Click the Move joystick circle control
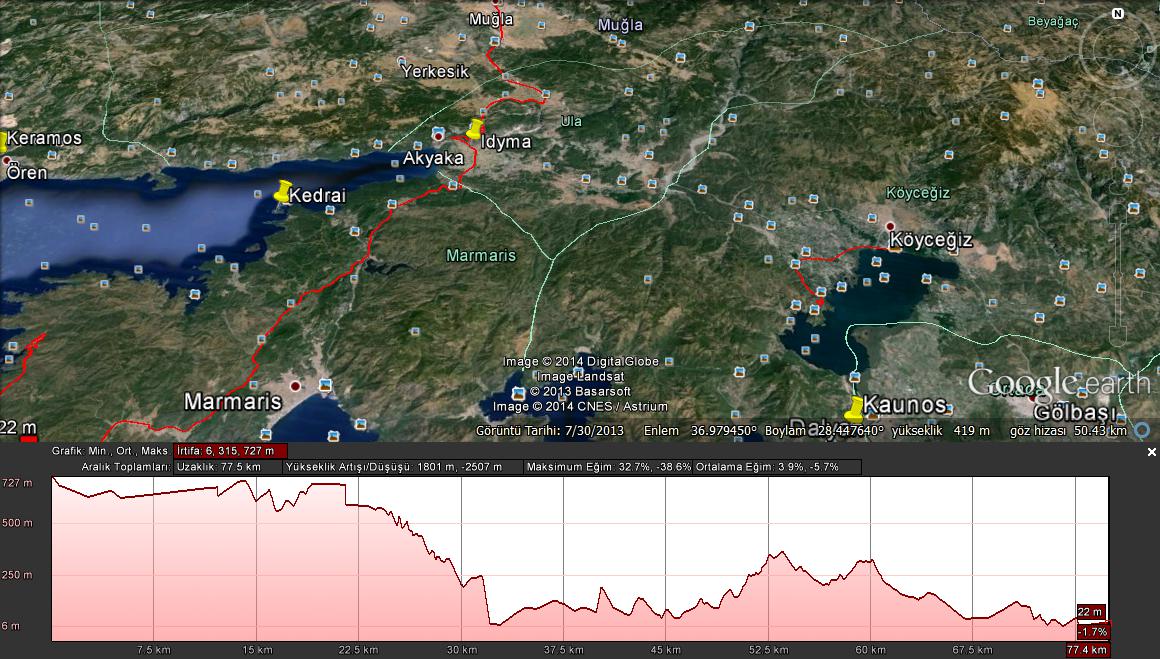 point(1118,120)
